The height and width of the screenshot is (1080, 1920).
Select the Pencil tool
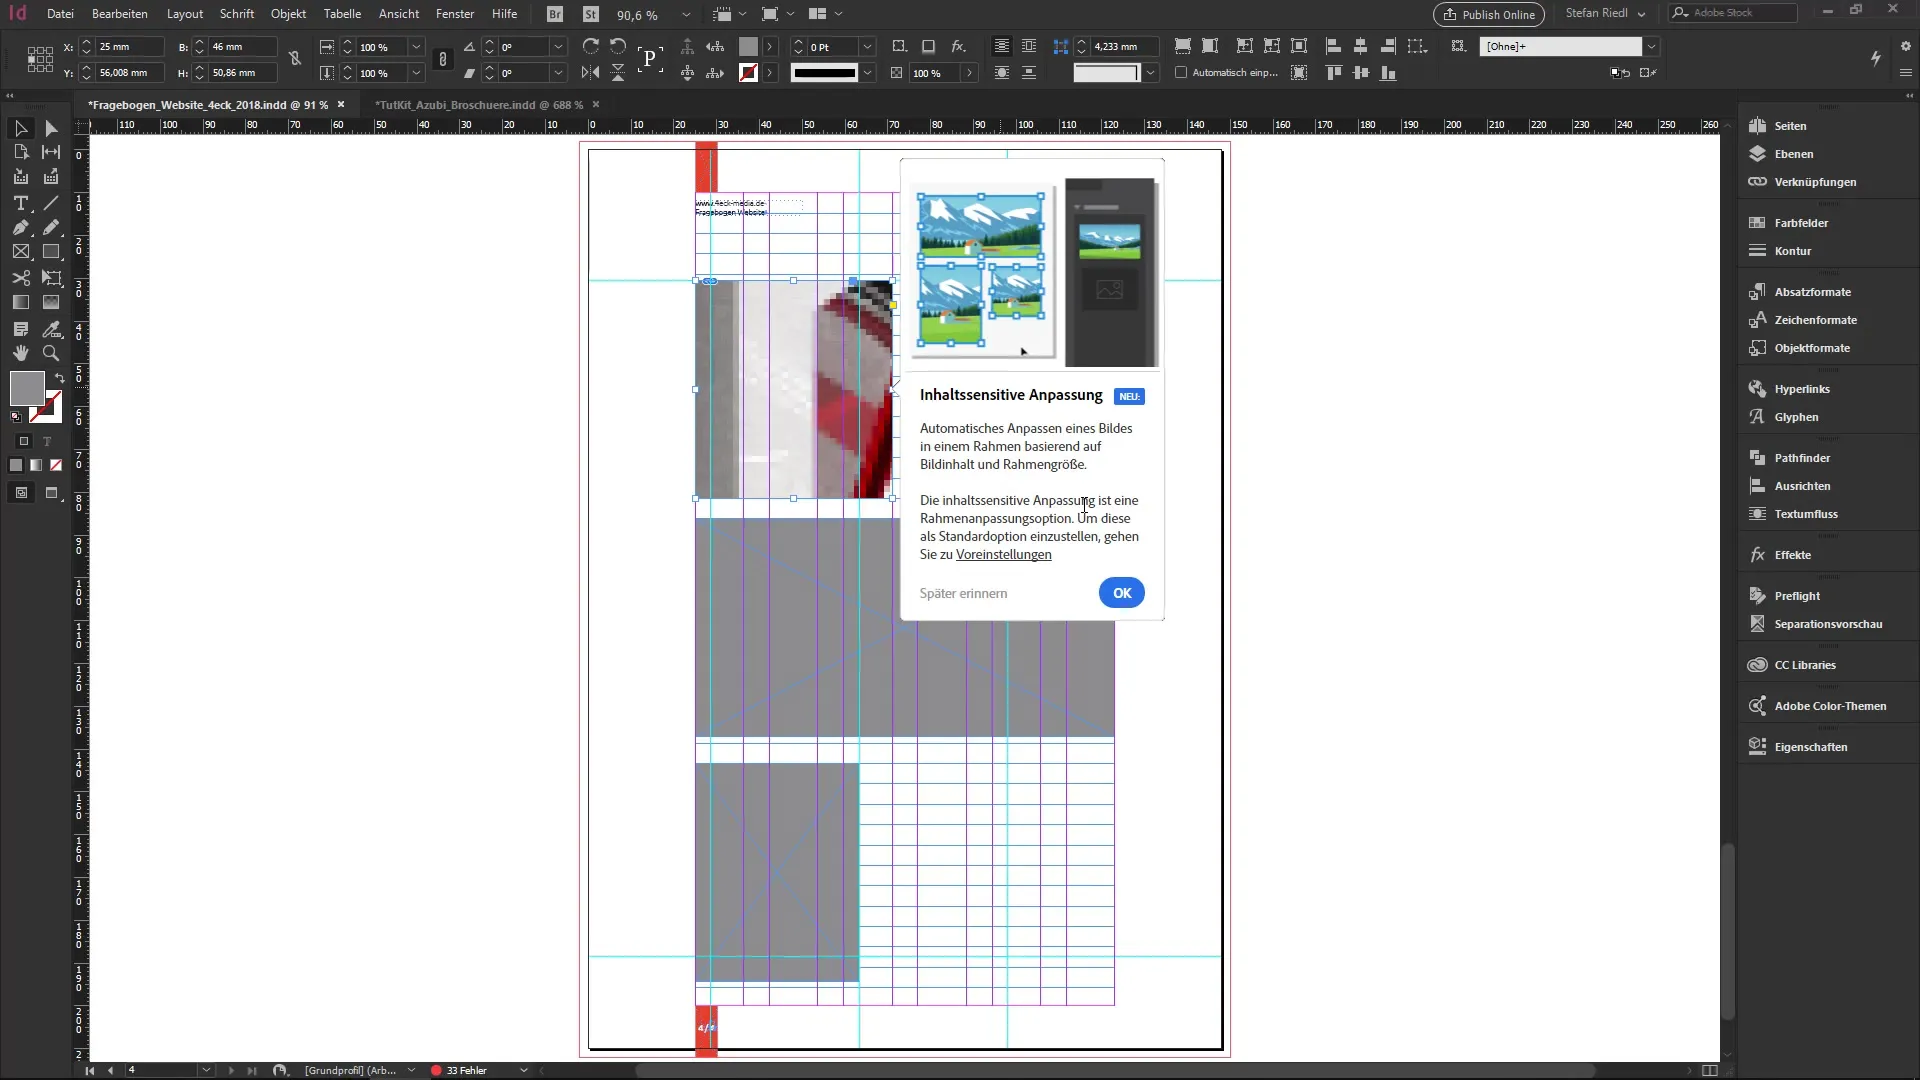51,227
